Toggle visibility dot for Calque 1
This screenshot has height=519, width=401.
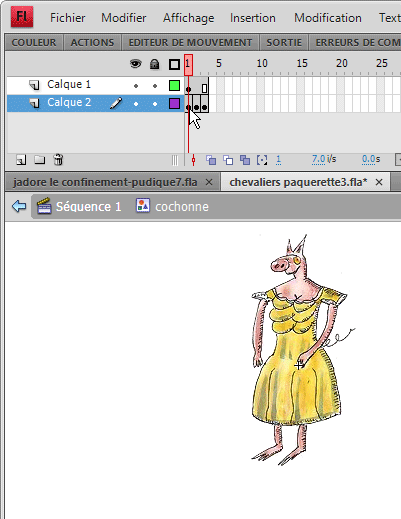[136, 86]
